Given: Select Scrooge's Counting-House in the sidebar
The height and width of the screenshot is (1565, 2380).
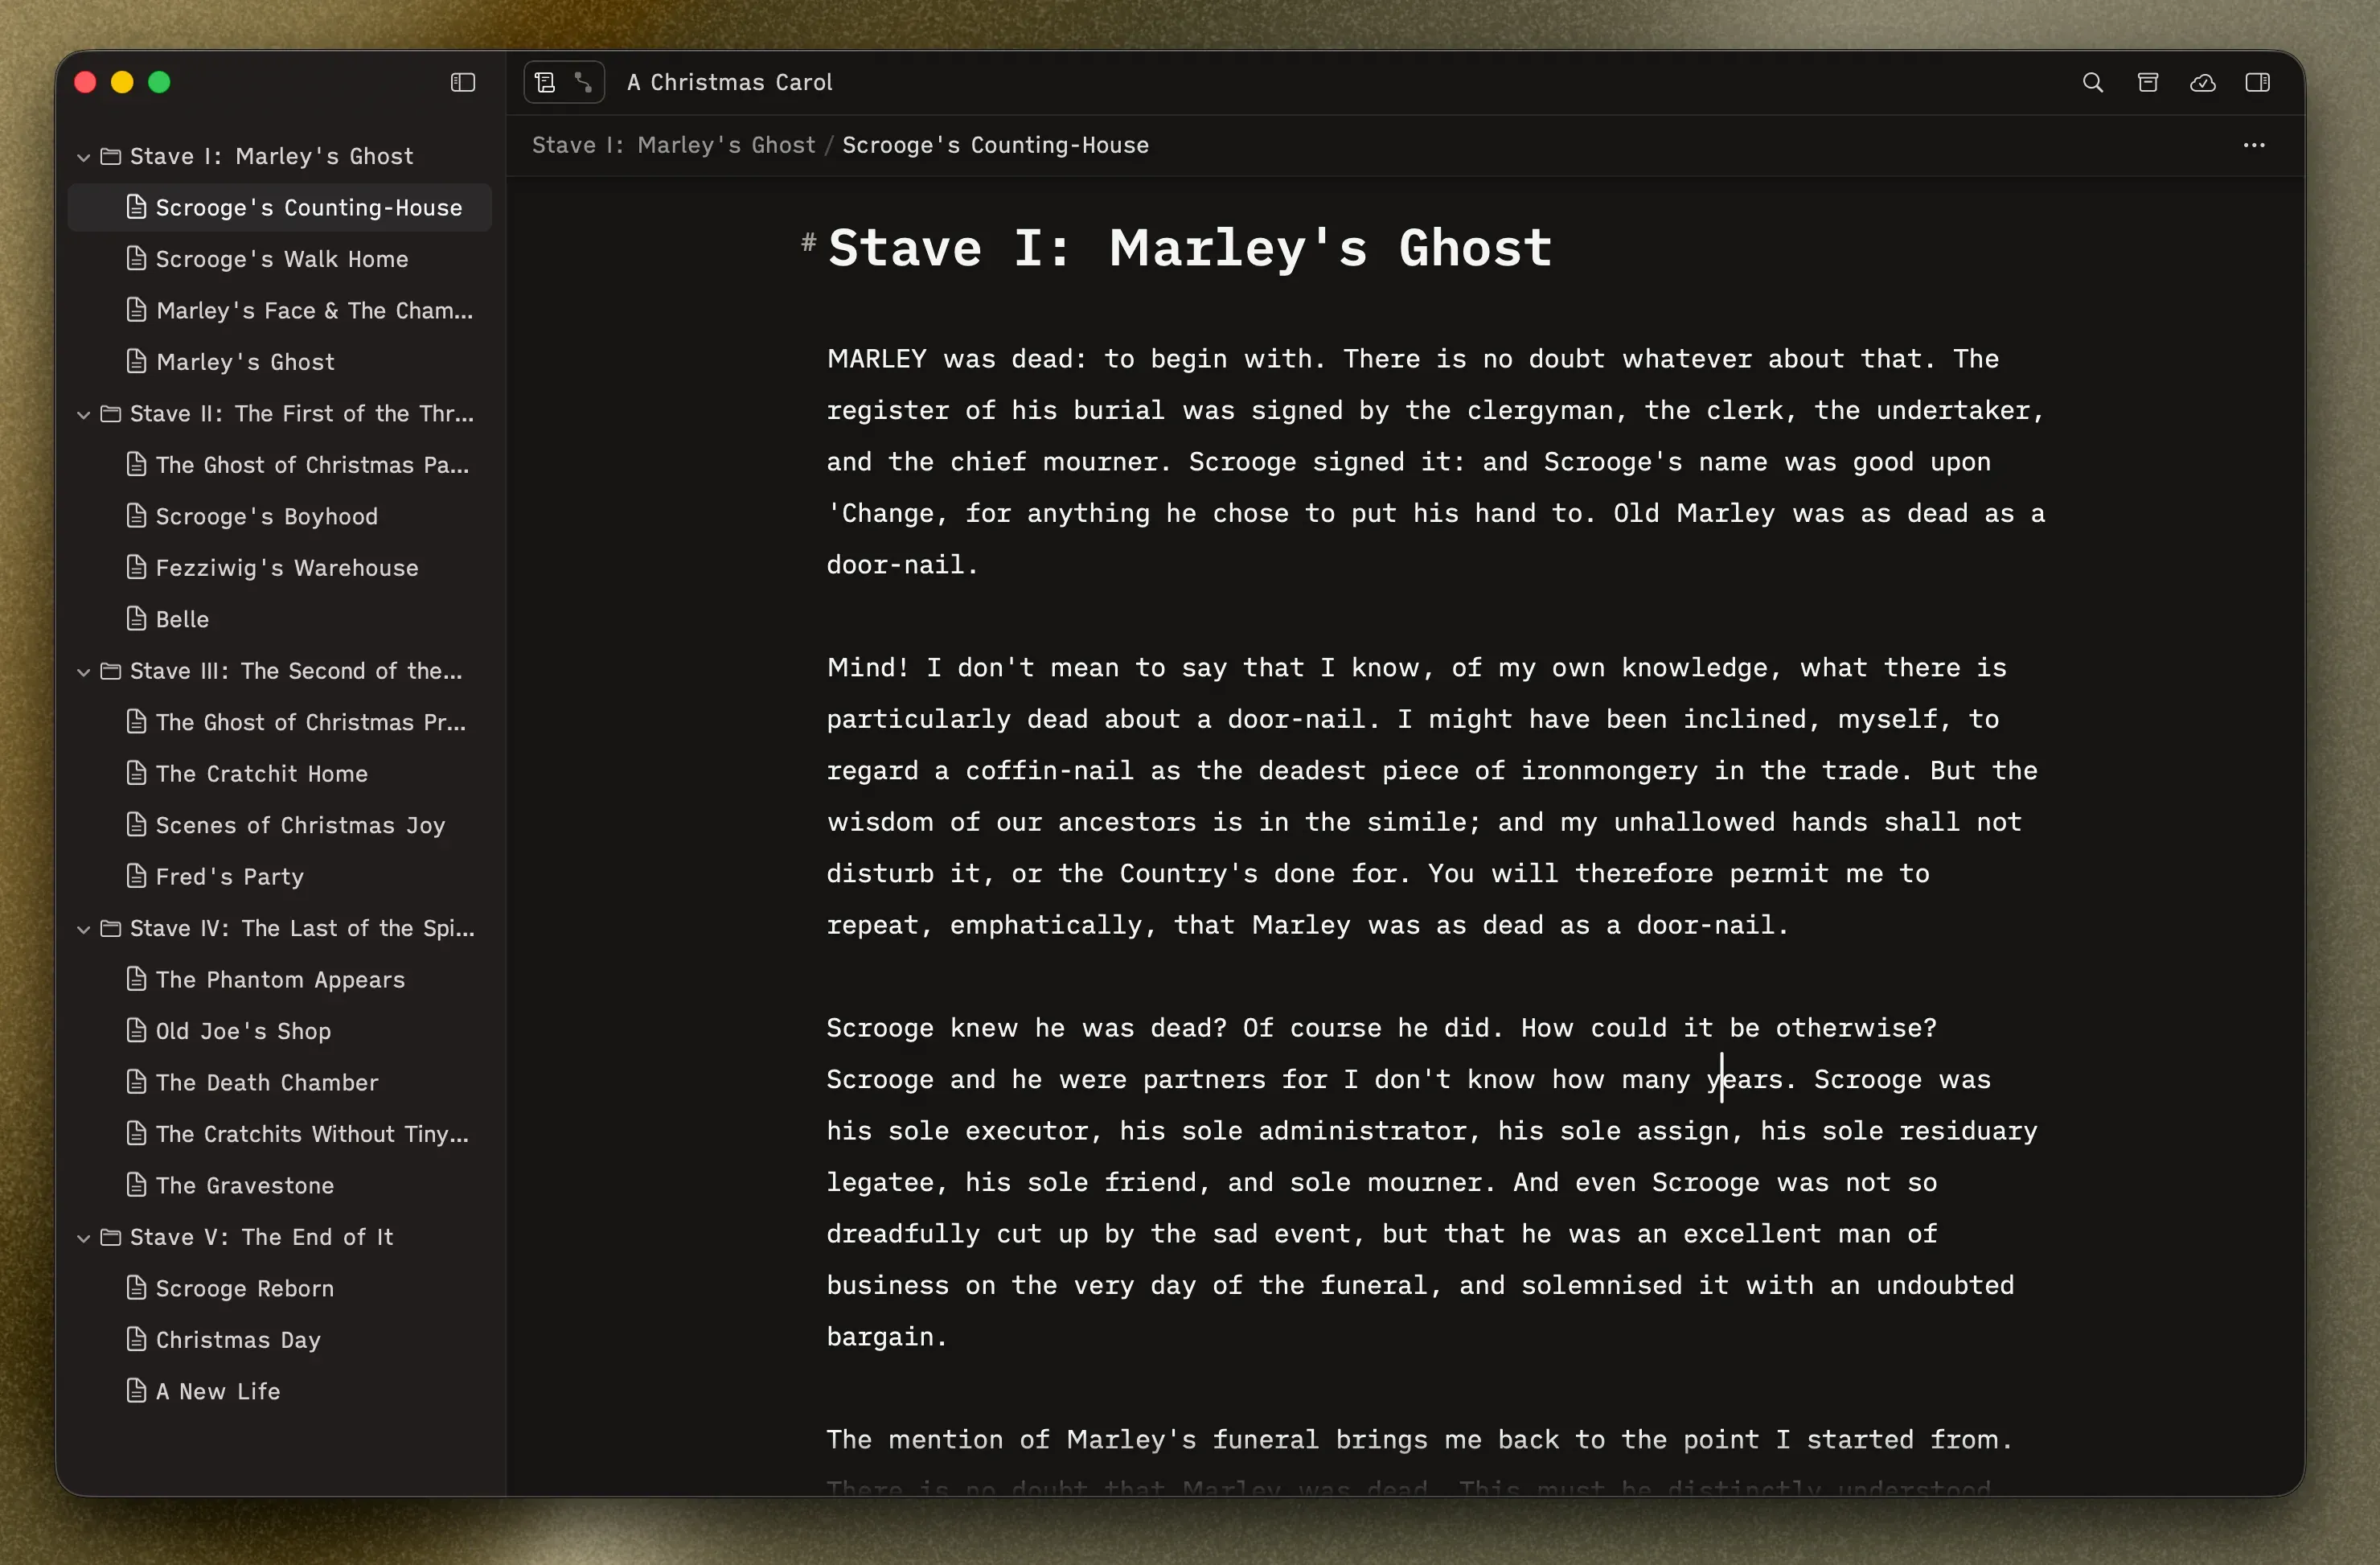Looking at the screenshot, I should (280, 207).
